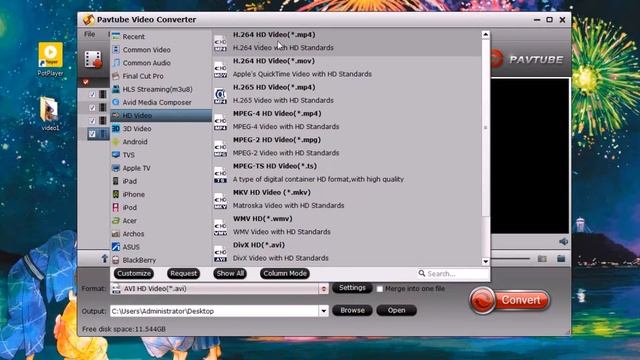Select the Acer category
Screen dimensions: 640x360
click(x=161, y=220)
